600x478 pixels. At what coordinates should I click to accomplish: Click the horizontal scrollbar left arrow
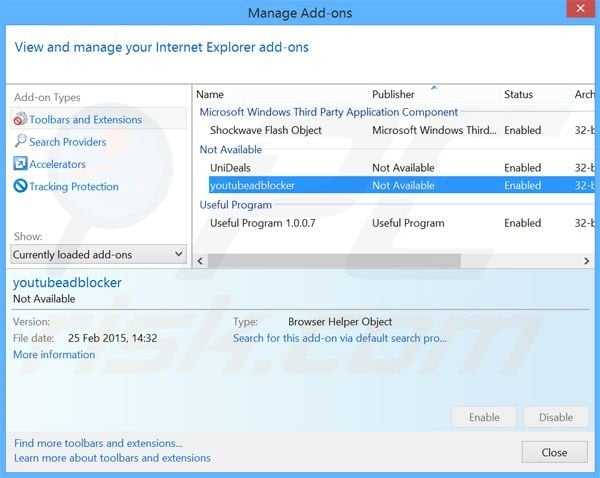click(x=201, y=261)
